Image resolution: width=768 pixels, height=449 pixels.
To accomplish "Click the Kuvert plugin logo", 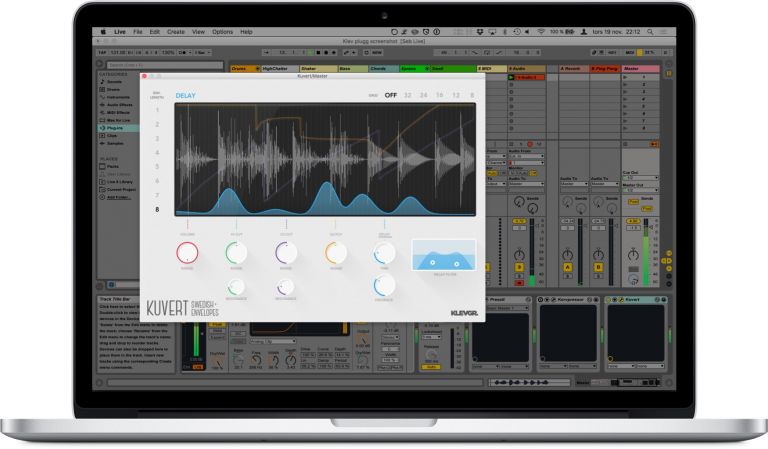I will click(182, 308).
